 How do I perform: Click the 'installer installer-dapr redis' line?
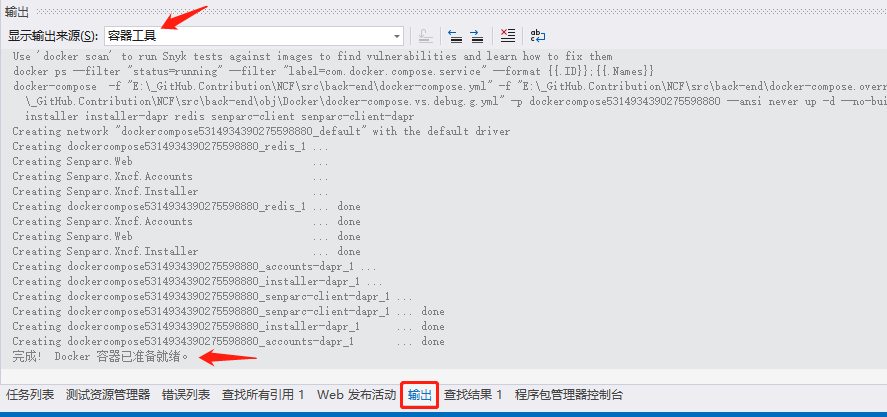[219, 117]
